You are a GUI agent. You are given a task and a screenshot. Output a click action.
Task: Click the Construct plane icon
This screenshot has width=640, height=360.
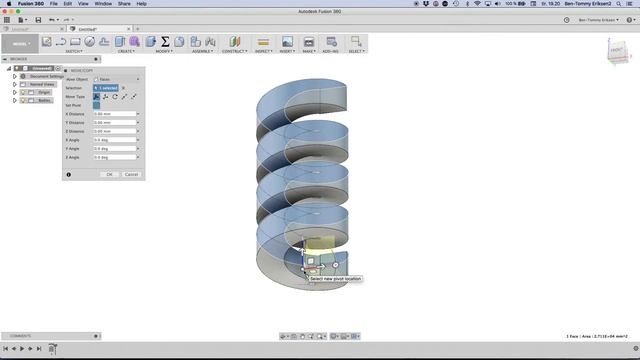tap(235, 42)
